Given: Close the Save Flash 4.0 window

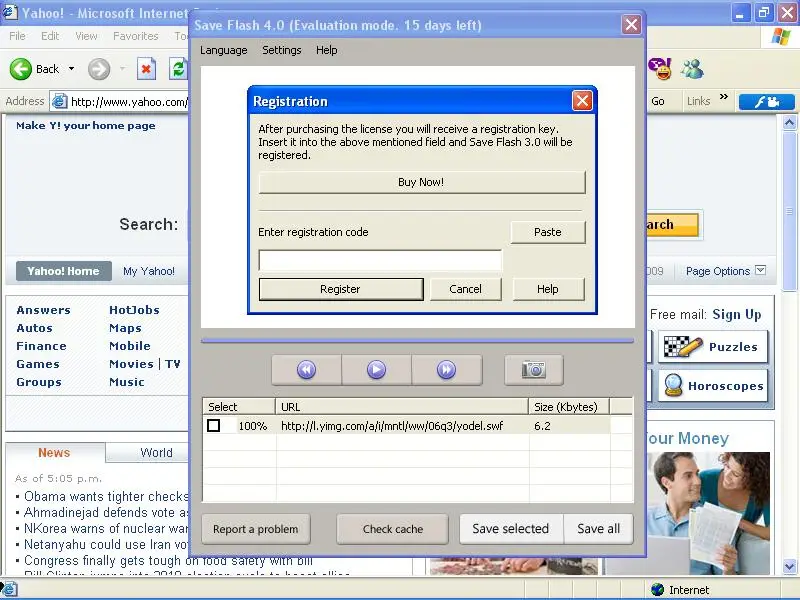Looking at the screenshot, I should (x=631, y=24).
